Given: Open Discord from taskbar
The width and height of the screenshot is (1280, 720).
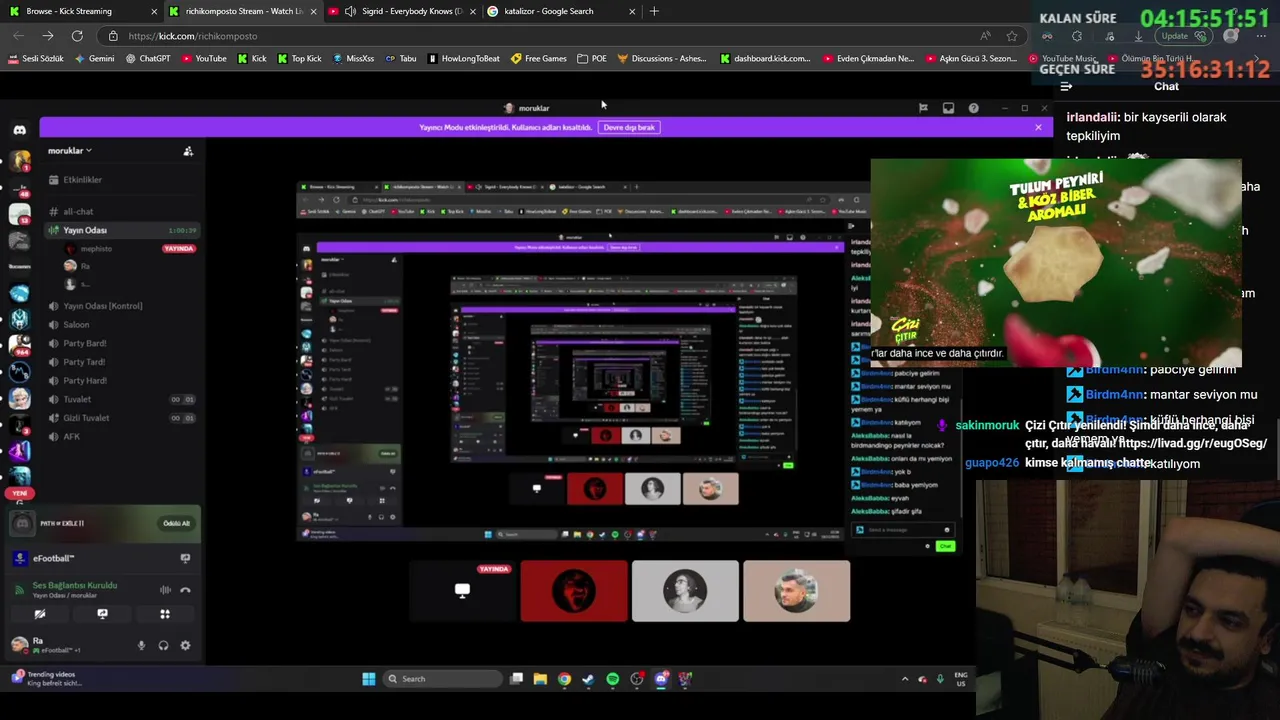Looking at the screenshot, I should point(661,679).
